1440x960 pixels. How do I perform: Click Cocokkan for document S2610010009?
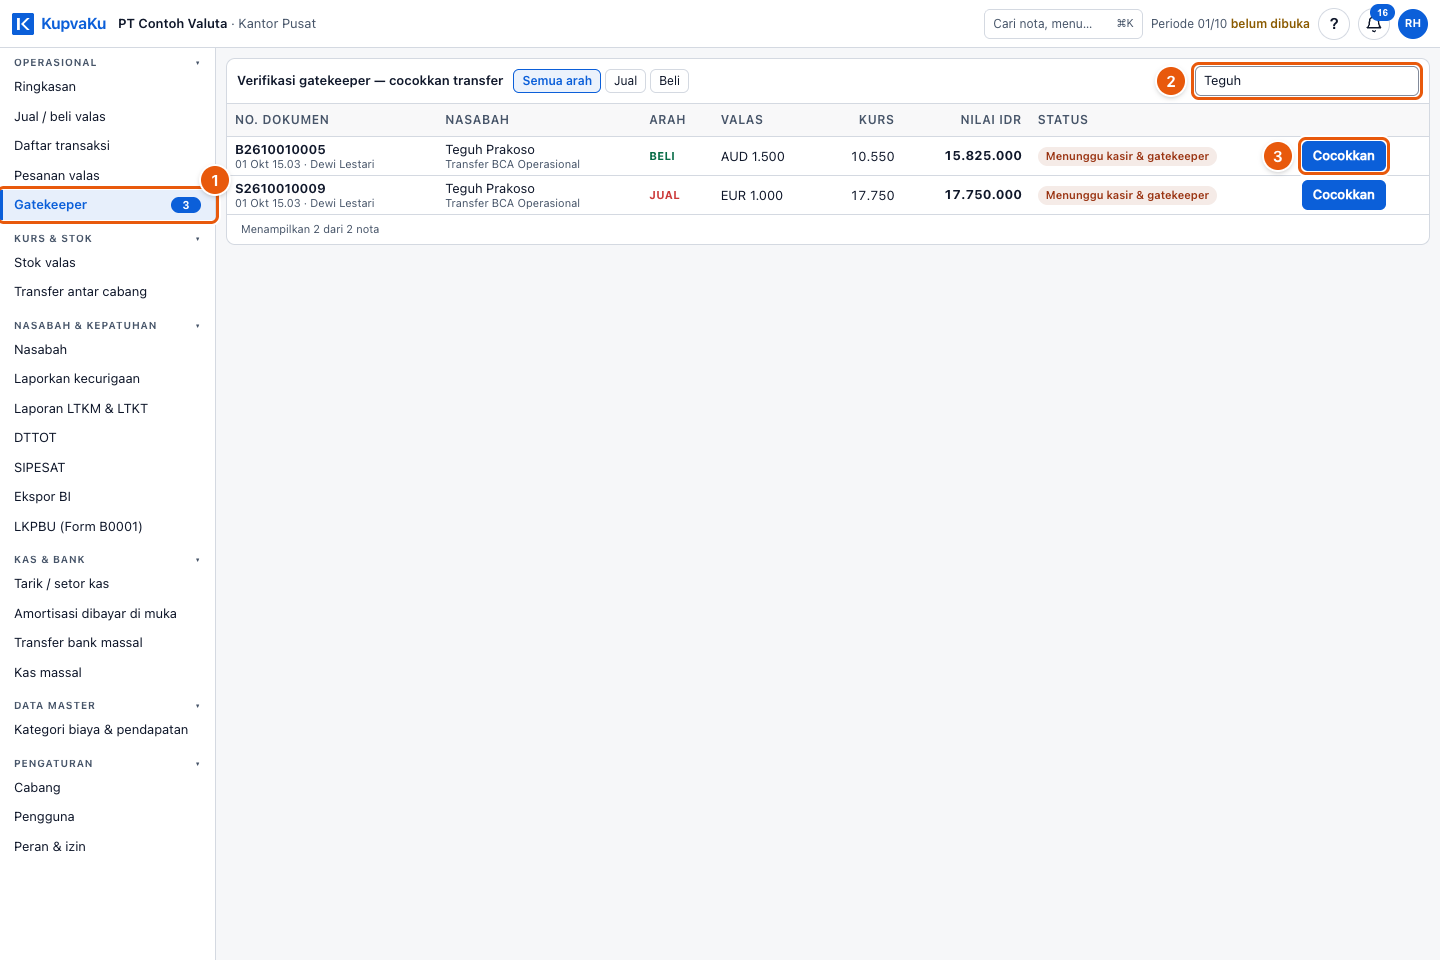coord(1343,195)
